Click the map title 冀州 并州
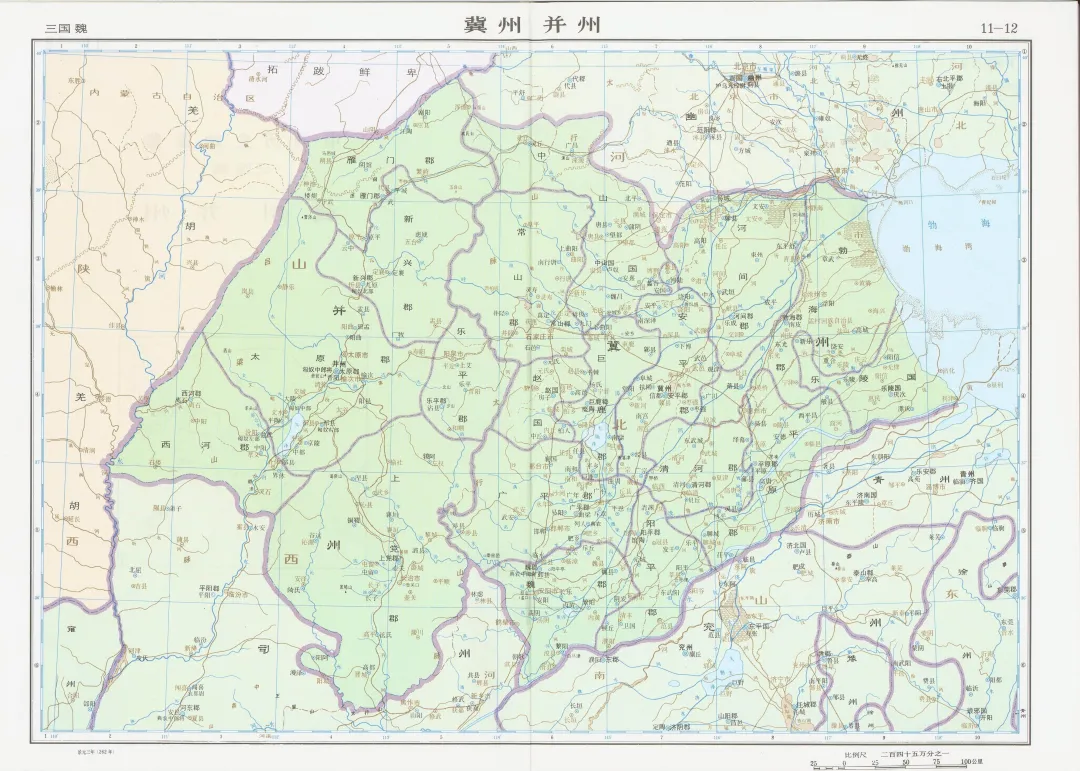1080x771 pixels. 531,25
